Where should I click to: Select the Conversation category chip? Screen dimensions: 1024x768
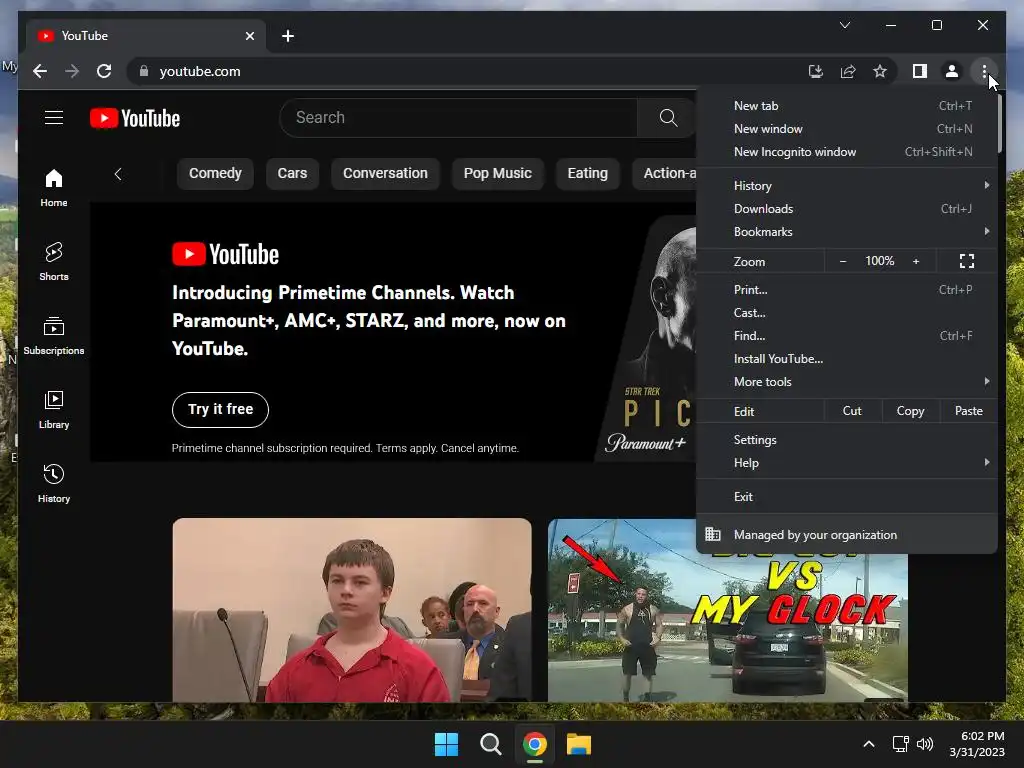click(x=385, y=173)
